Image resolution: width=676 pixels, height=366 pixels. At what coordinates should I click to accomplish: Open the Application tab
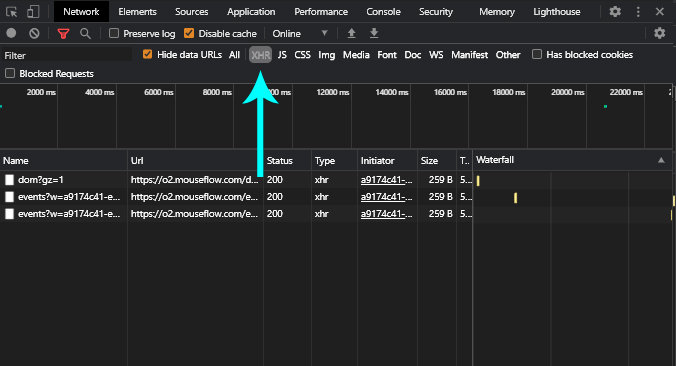click(251, 12)
